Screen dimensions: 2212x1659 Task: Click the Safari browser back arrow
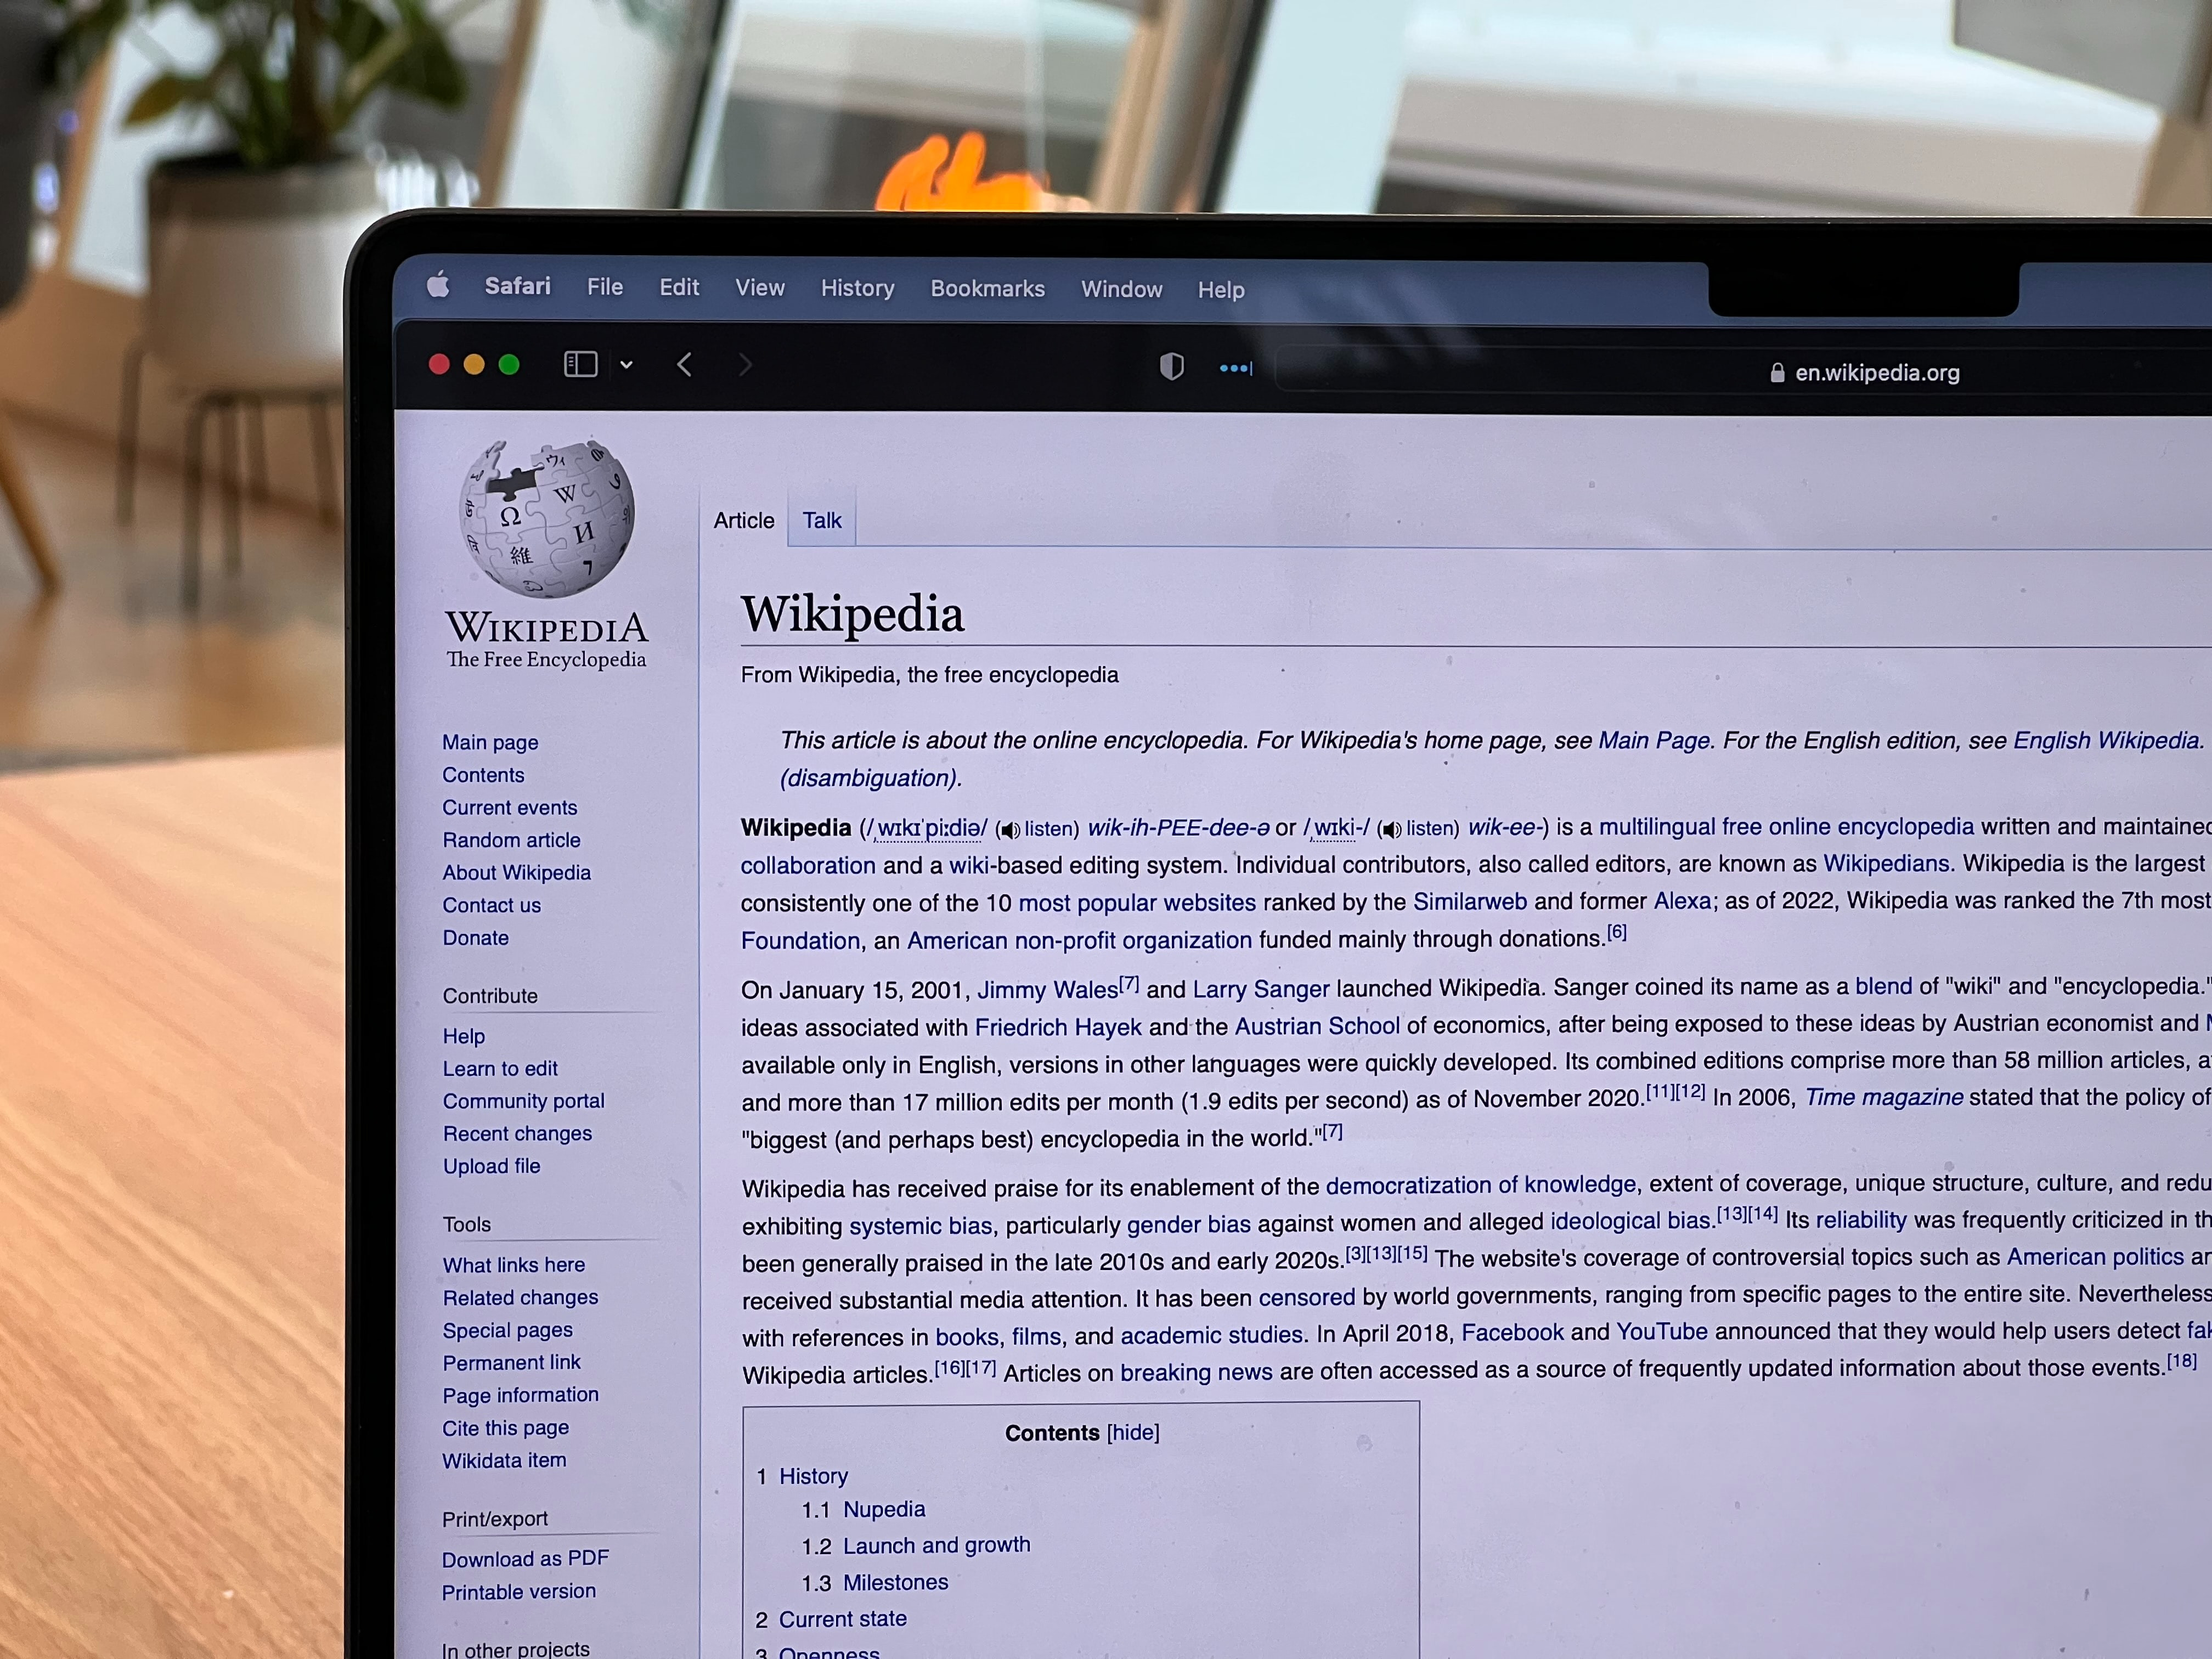(686, 366)
